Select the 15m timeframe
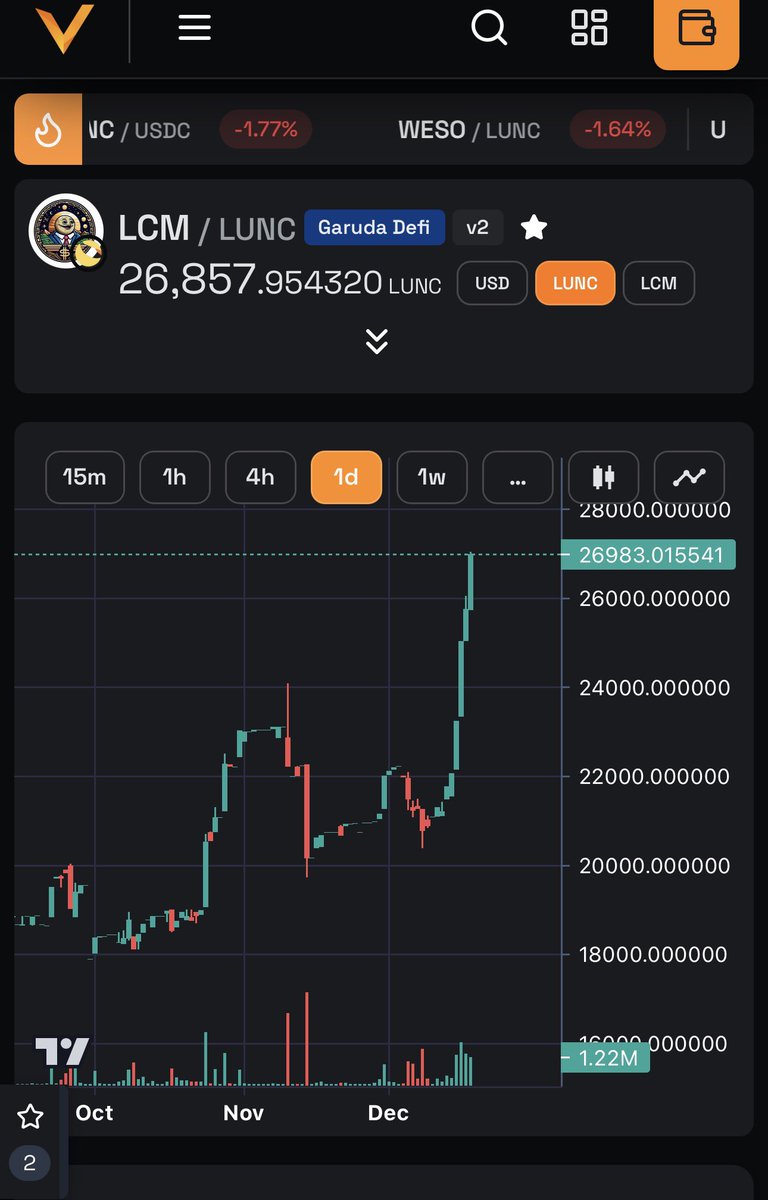 pos(85,477)
